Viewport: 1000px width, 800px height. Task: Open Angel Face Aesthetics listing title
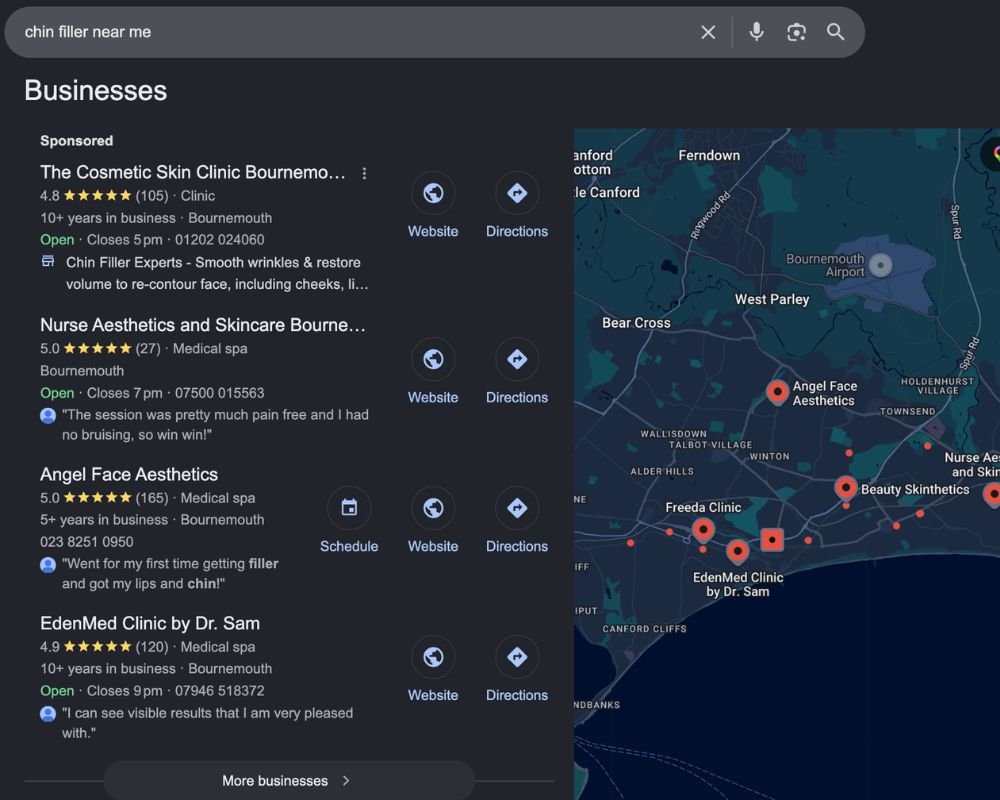(x=129, y=474)
